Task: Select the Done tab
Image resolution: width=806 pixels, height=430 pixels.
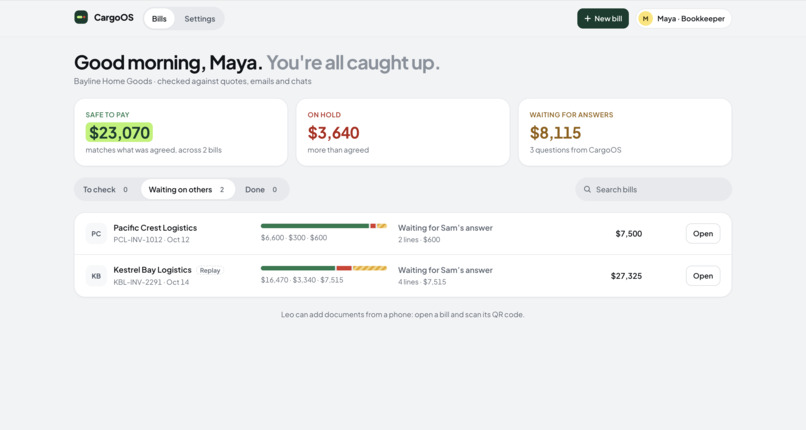Action: (x=262, y=190)
